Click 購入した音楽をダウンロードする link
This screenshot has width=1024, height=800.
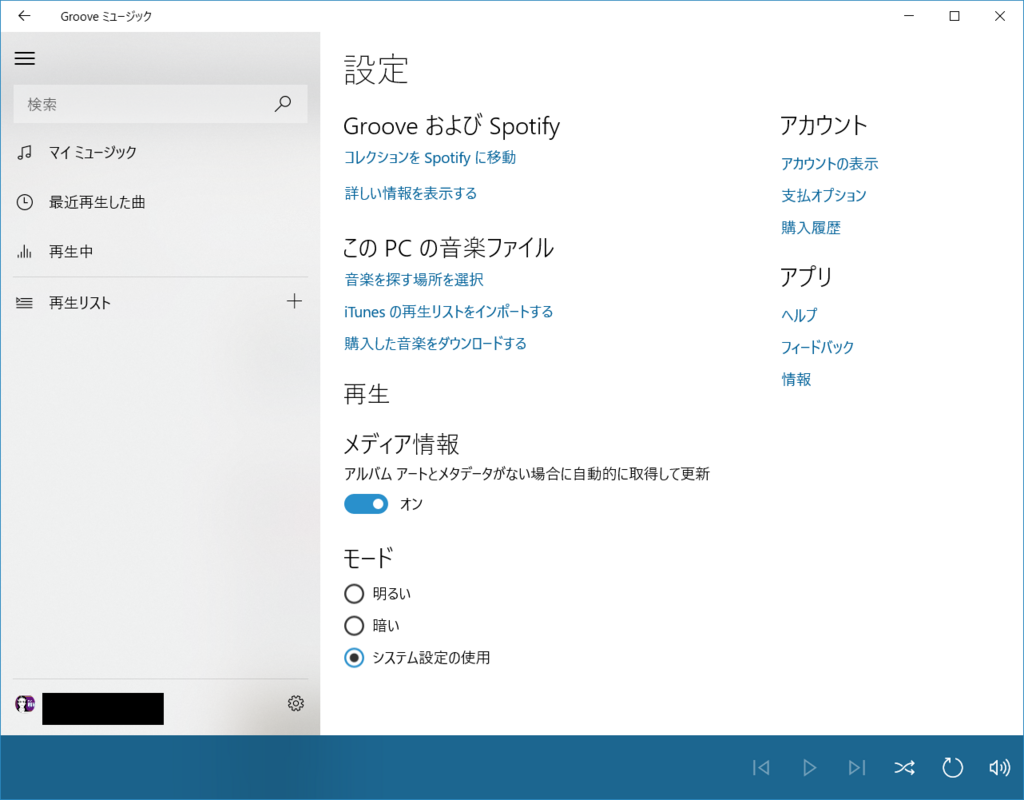[436, 344]
